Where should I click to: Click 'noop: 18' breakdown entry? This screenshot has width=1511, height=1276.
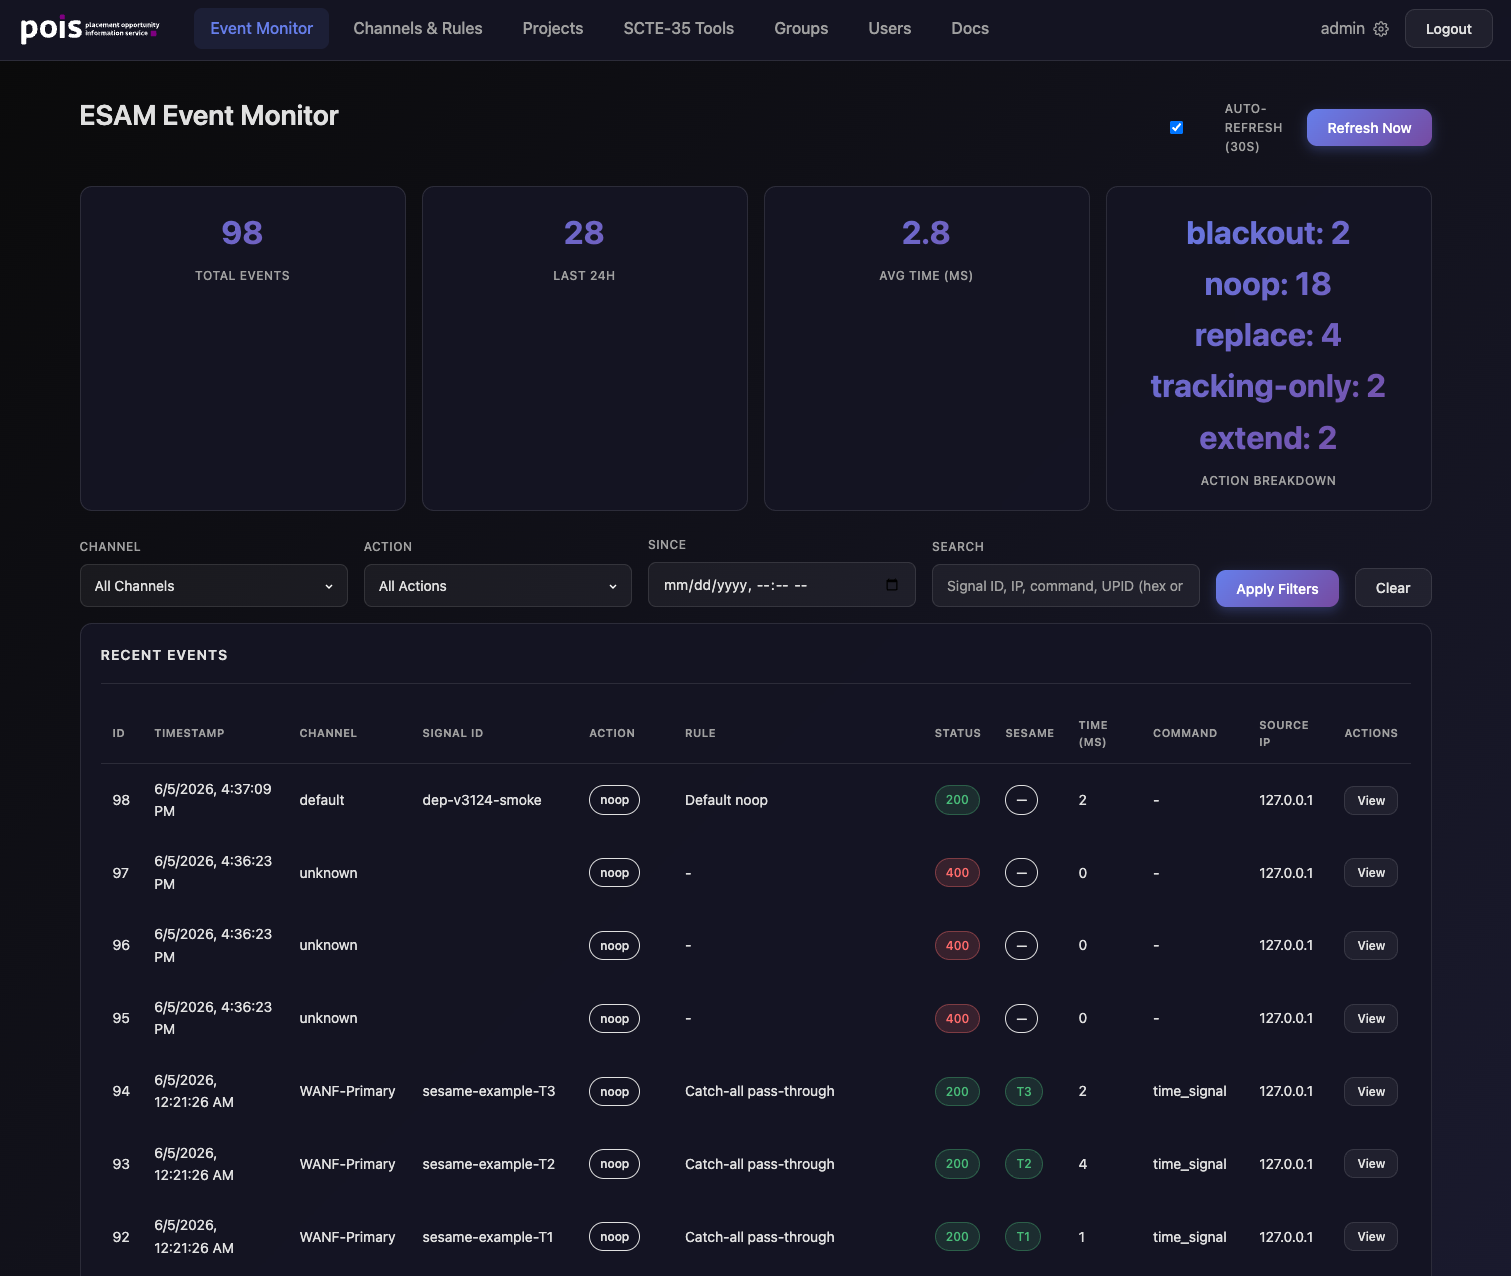[1268, 284]
